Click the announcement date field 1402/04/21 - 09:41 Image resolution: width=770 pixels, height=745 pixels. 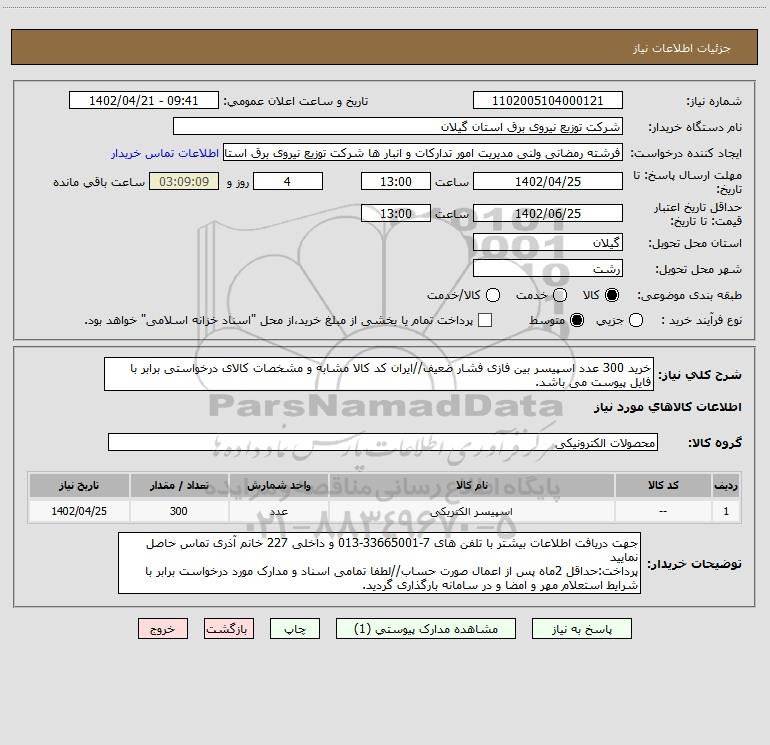[x=144, y=101]
